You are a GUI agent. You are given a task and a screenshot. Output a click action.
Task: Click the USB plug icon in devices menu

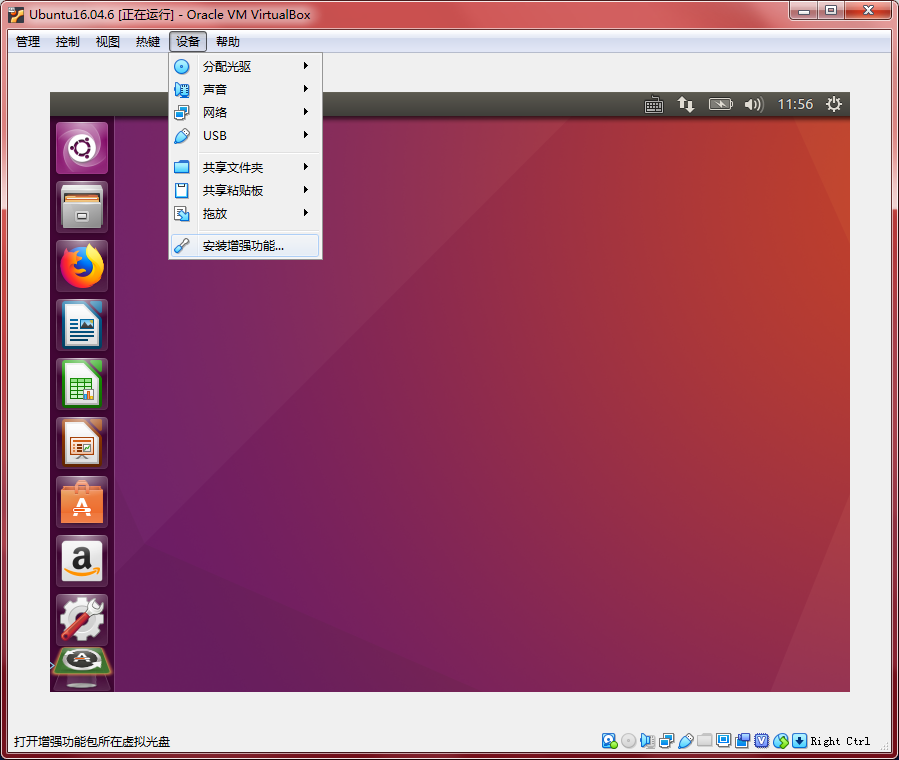(182, 136)
